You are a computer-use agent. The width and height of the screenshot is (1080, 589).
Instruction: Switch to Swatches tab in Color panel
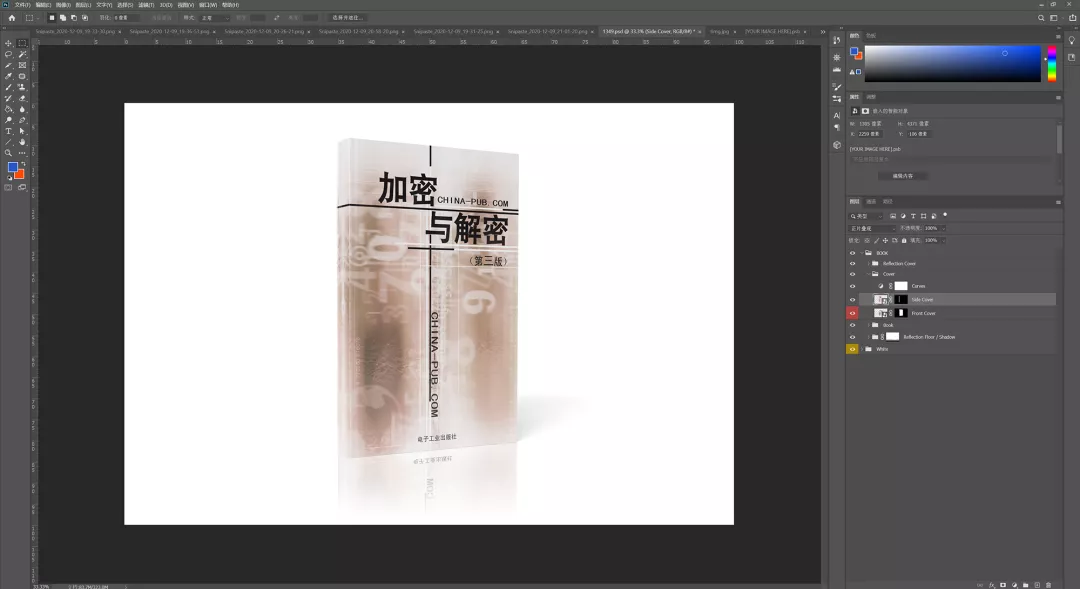(x=871, y=36)
